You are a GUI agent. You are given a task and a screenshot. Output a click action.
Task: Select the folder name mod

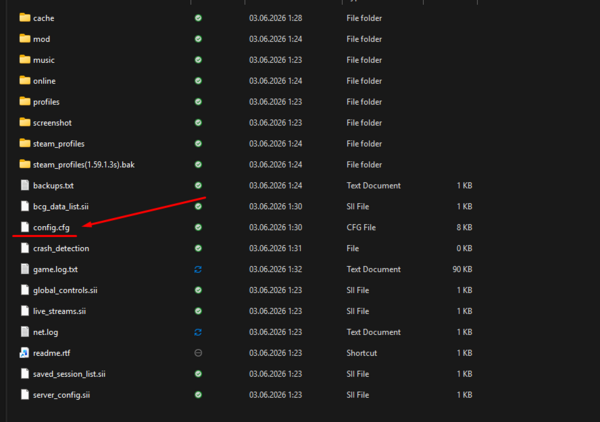[42, 39]
